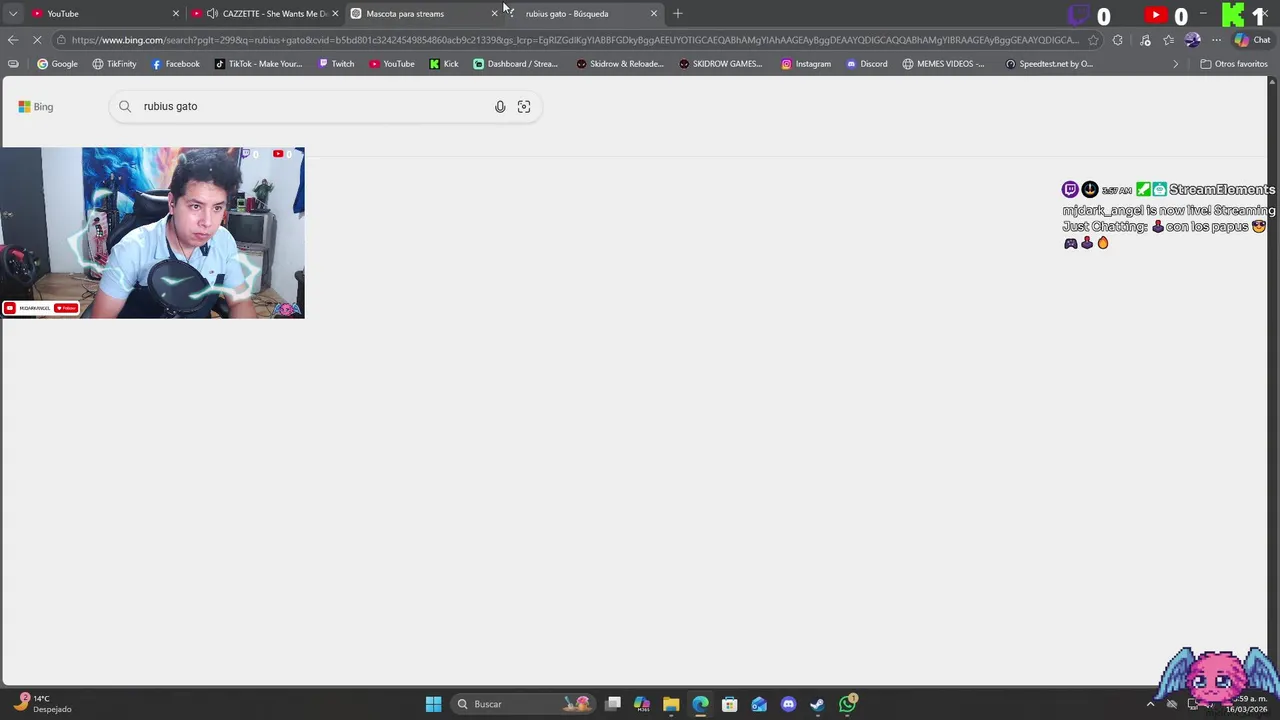The image size is (1280, 720).
Task: Stop page loading in the toolbar
Action: point(36,40)
